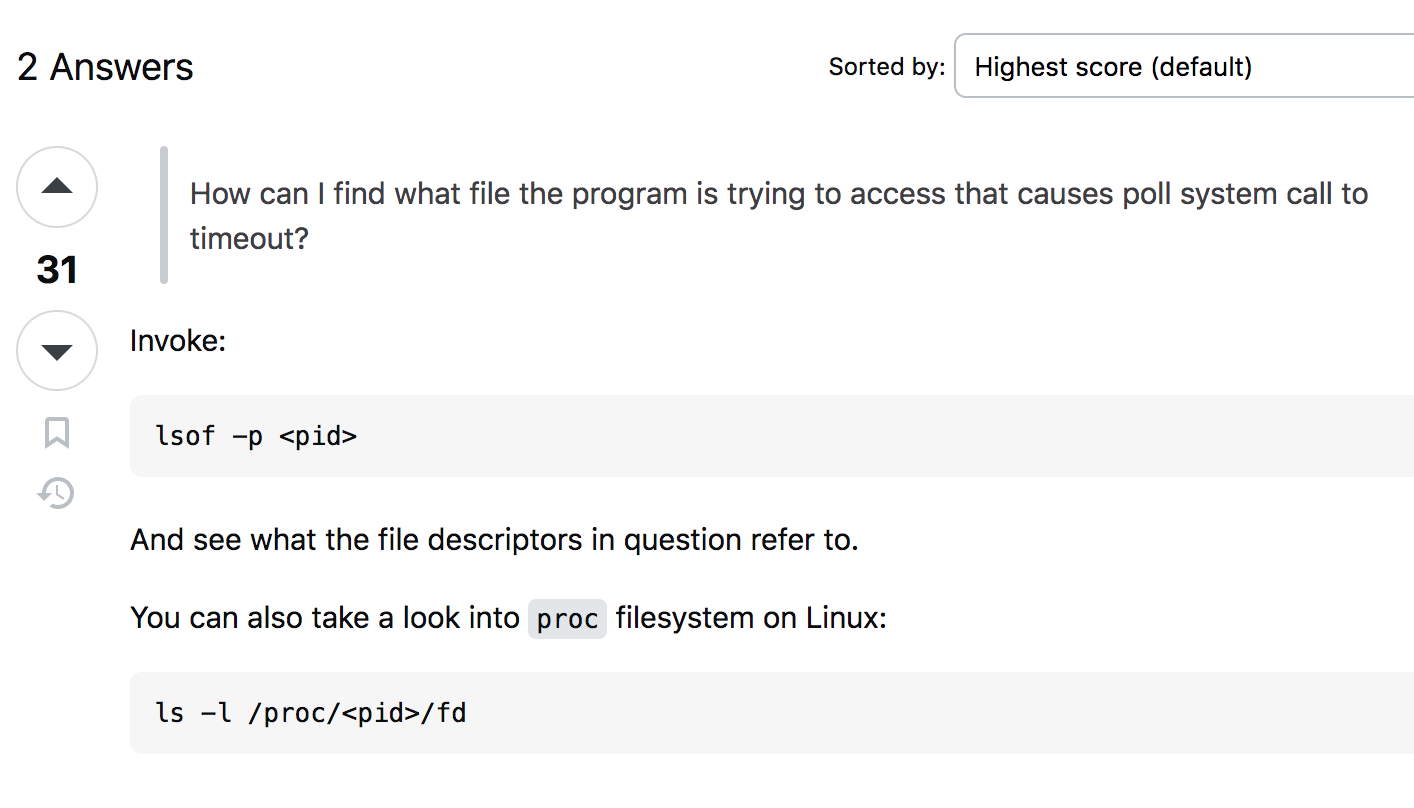The height and width of the screenshot is (808, 1414).
Task: Click the gray blockquote bar
Action: pyautogui.click(x=164, y=215)
